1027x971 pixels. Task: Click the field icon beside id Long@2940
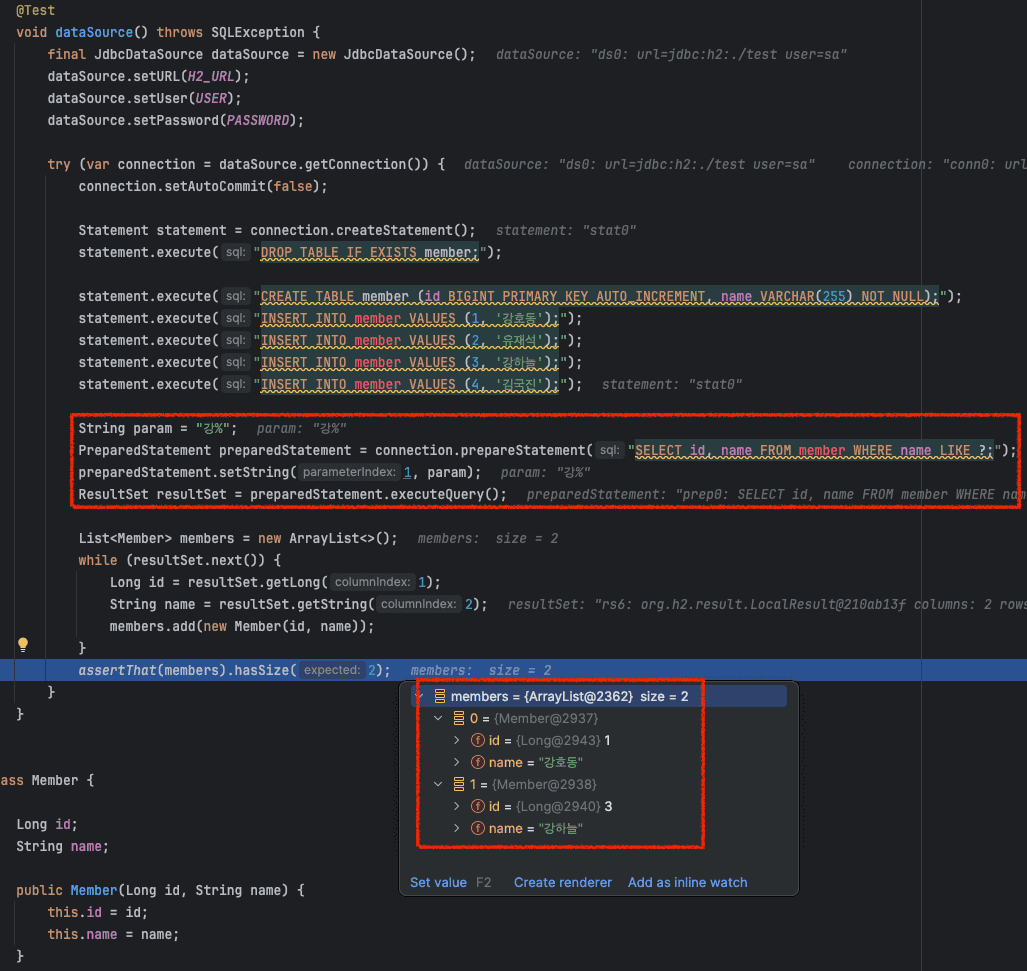point(478,807)
